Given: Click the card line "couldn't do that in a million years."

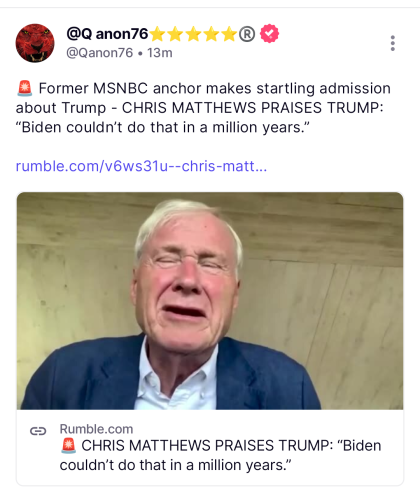Looking at the screenshot, I should pos(176,465).
